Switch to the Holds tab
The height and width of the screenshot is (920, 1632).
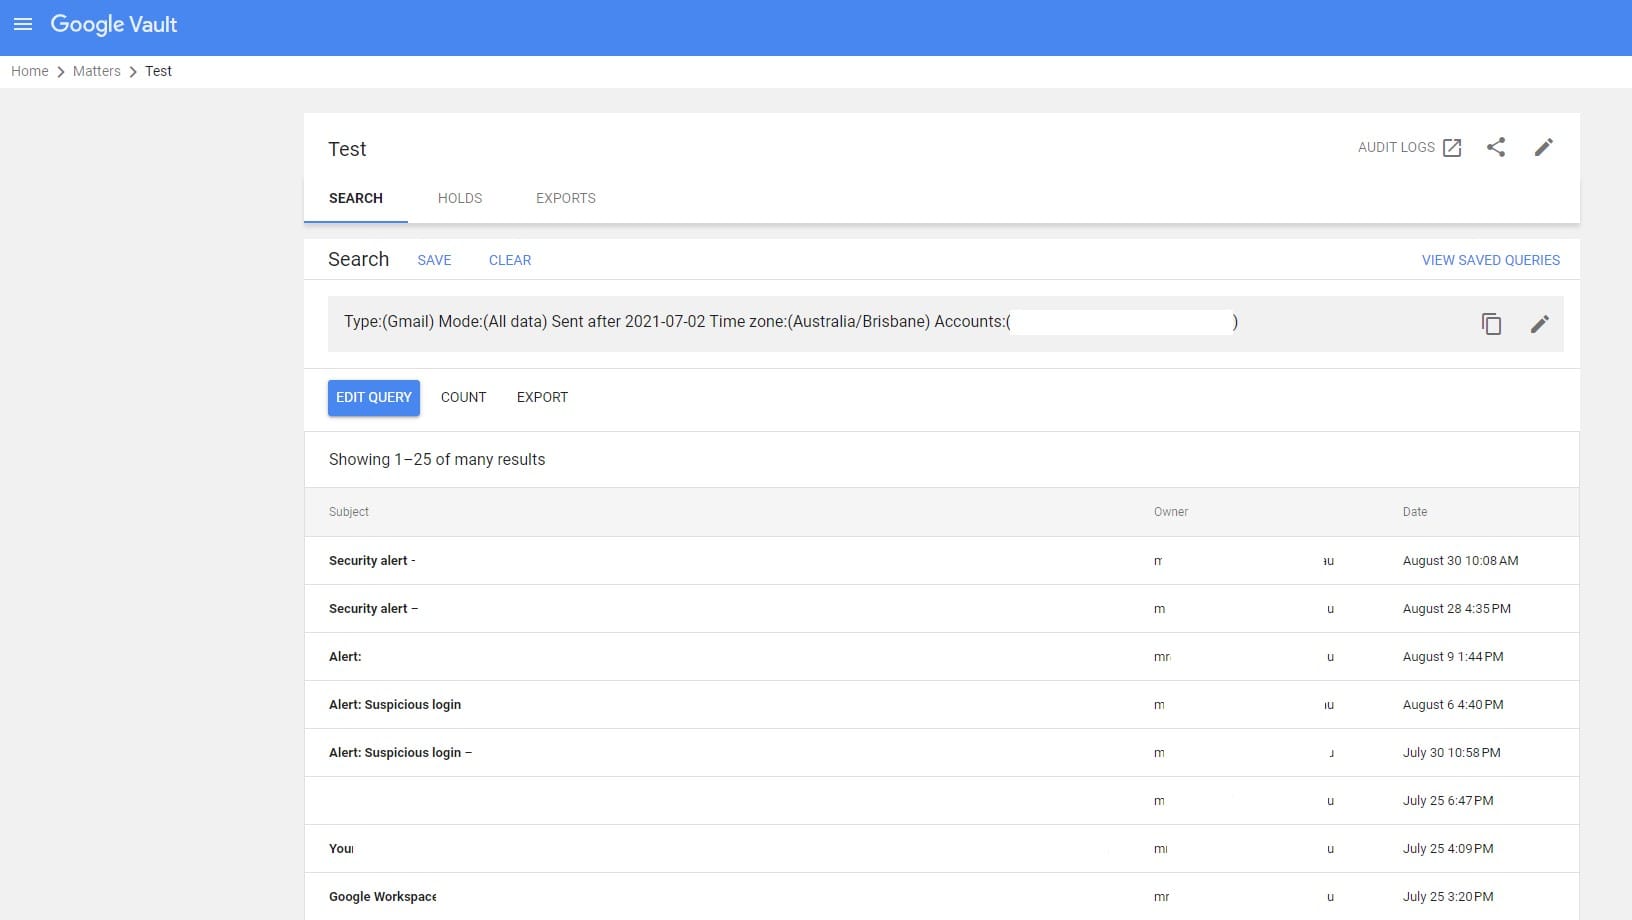[x=460, y=198]
